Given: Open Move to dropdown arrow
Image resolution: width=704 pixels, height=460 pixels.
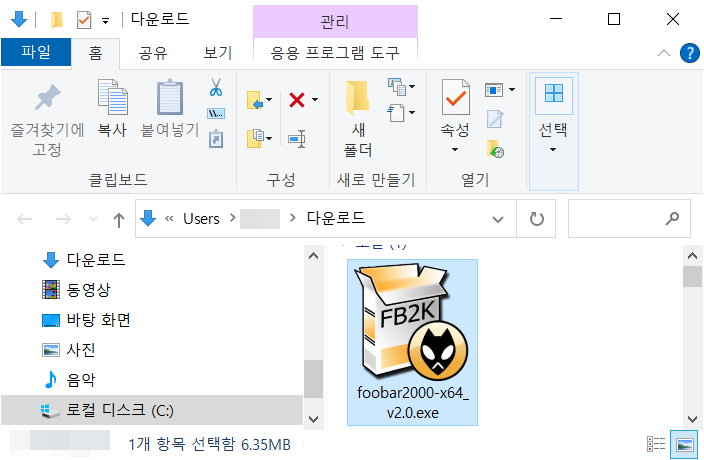Looking at the screenshot, I should coord(269,100).
